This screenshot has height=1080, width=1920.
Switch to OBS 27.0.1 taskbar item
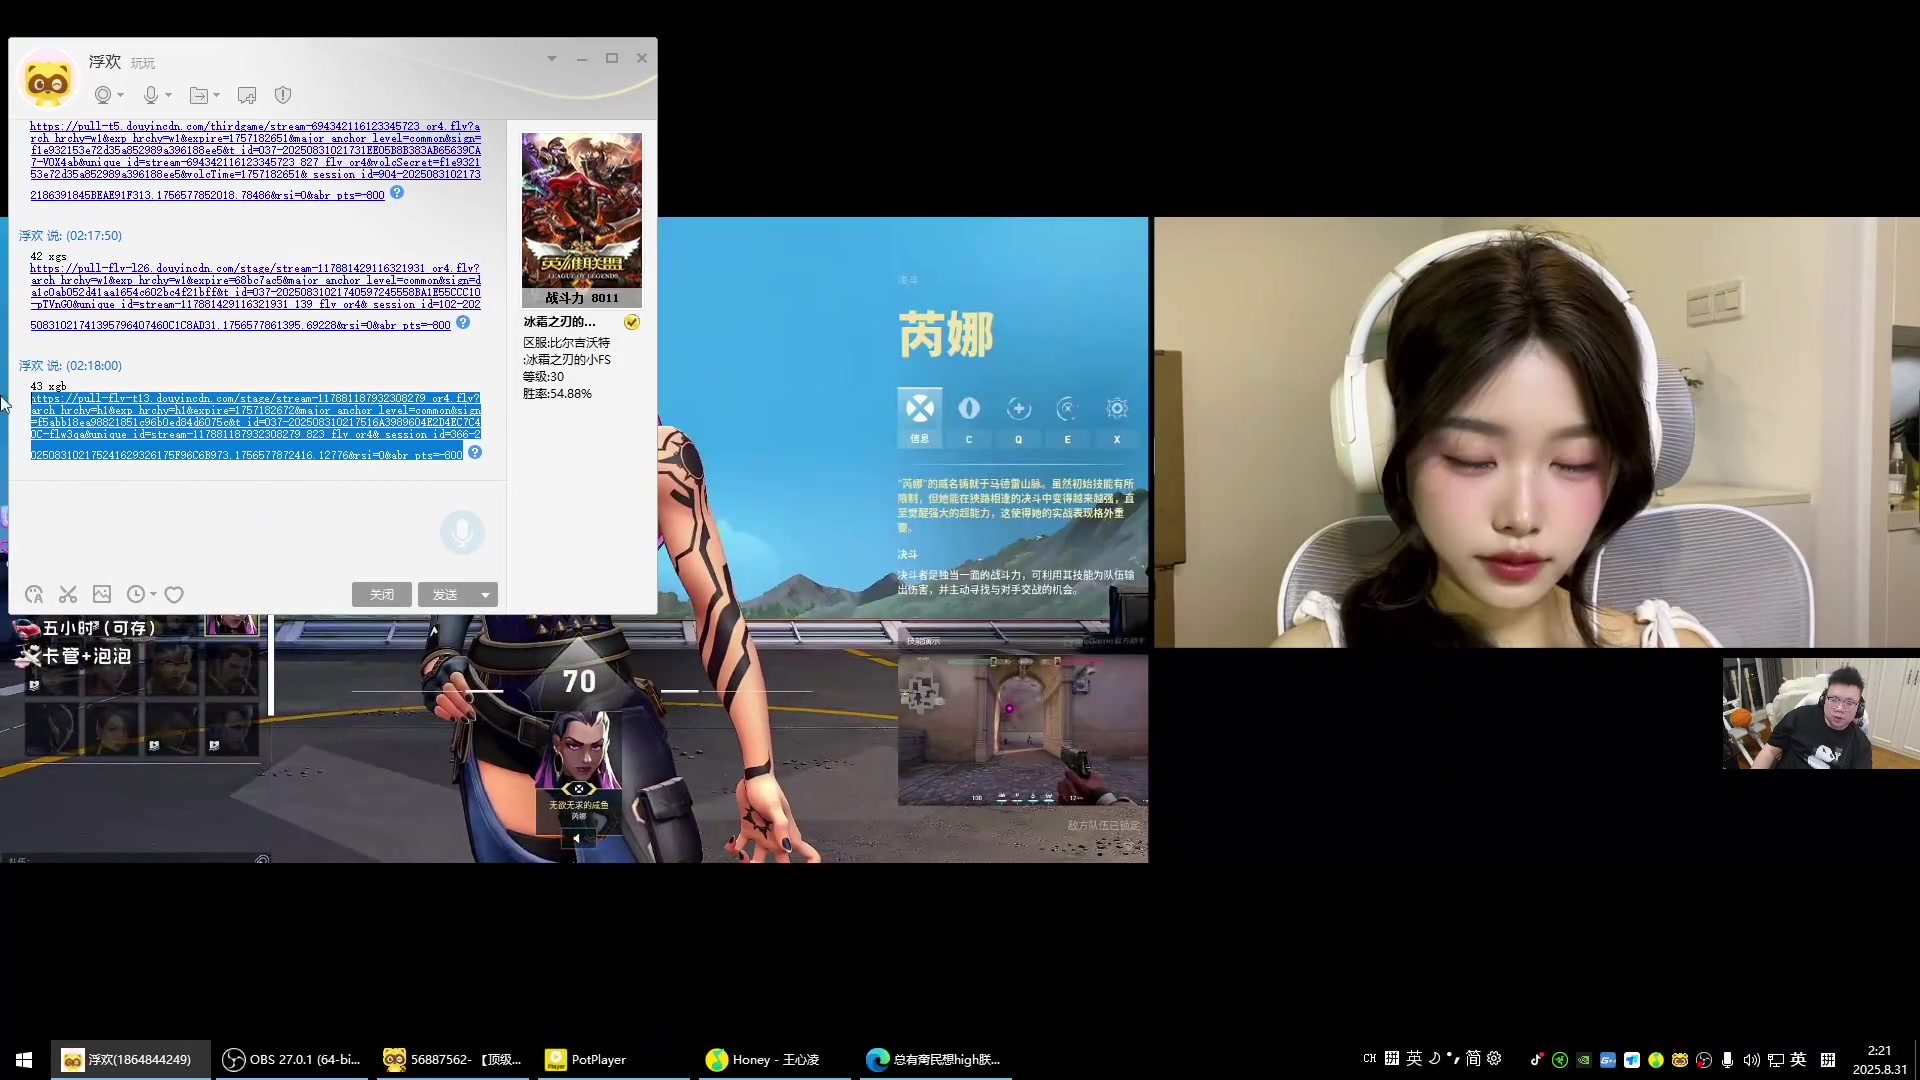click(291, 1059)
